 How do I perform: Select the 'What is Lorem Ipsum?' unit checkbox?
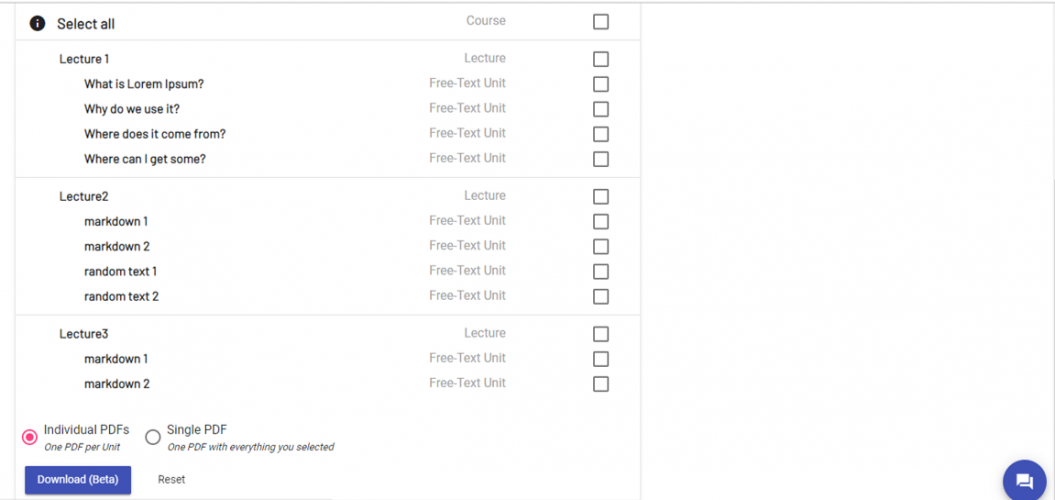tap(601, 84)
